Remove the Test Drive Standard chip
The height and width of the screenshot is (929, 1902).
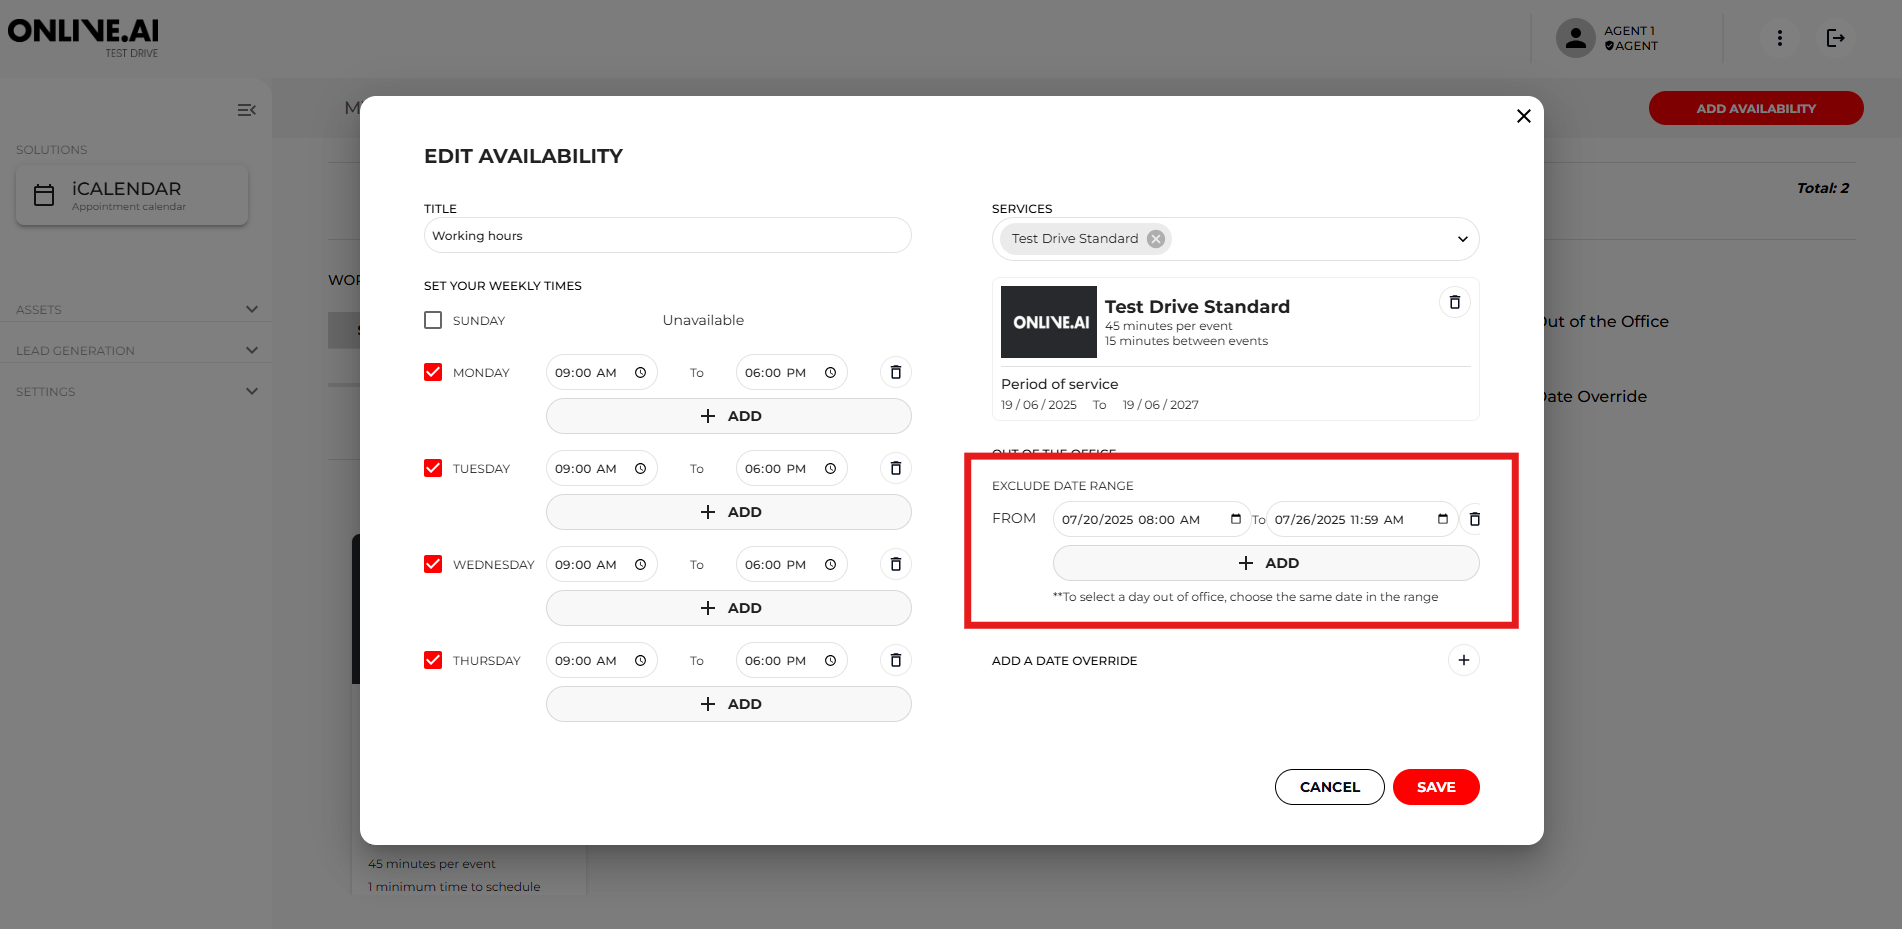point(1156,238)
